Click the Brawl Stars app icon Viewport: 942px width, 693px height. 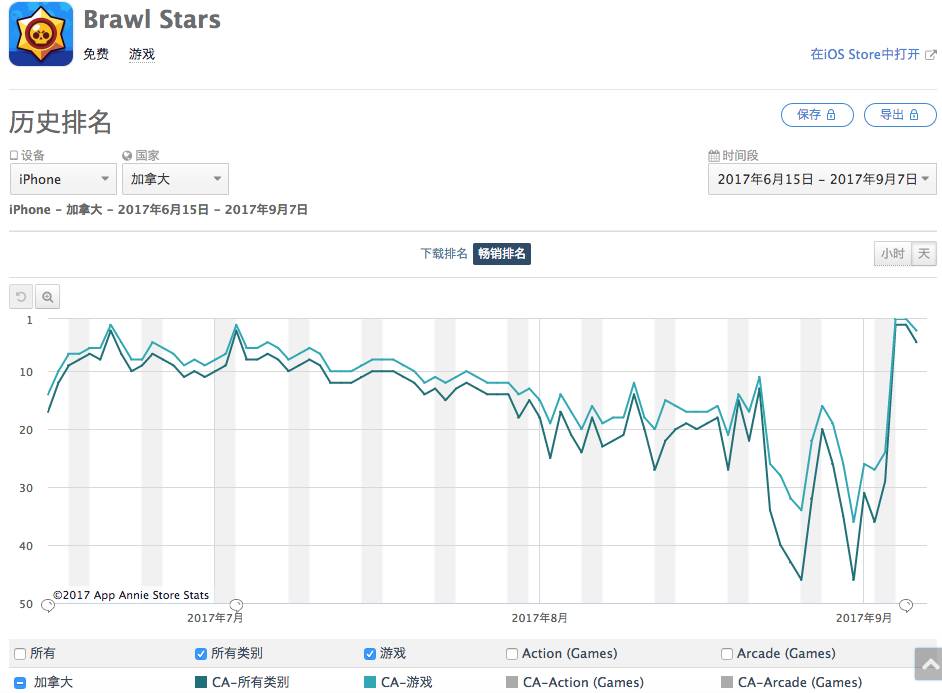(x=41, y=35)
